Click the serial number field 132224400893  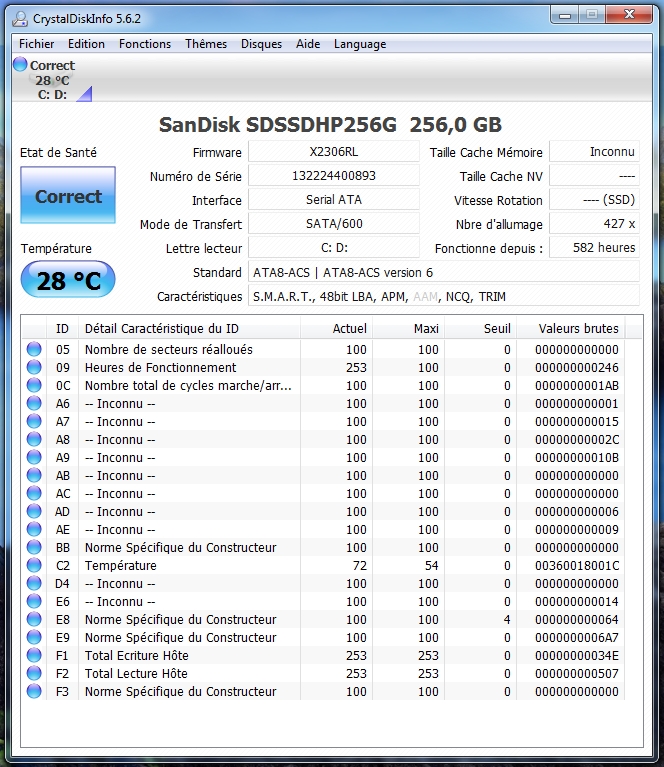tap(334, 176)
